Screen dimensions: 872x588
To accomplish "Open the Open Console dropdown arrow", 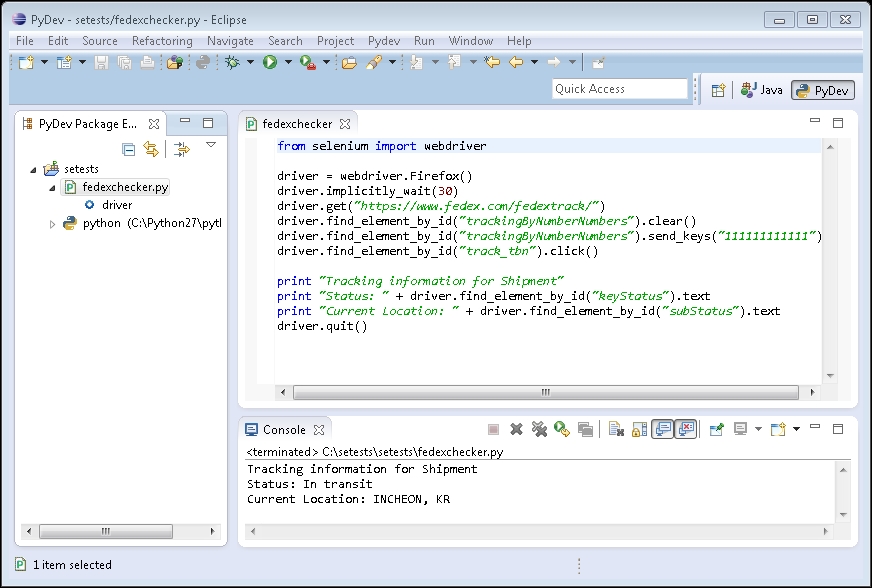I will point(796,429).
